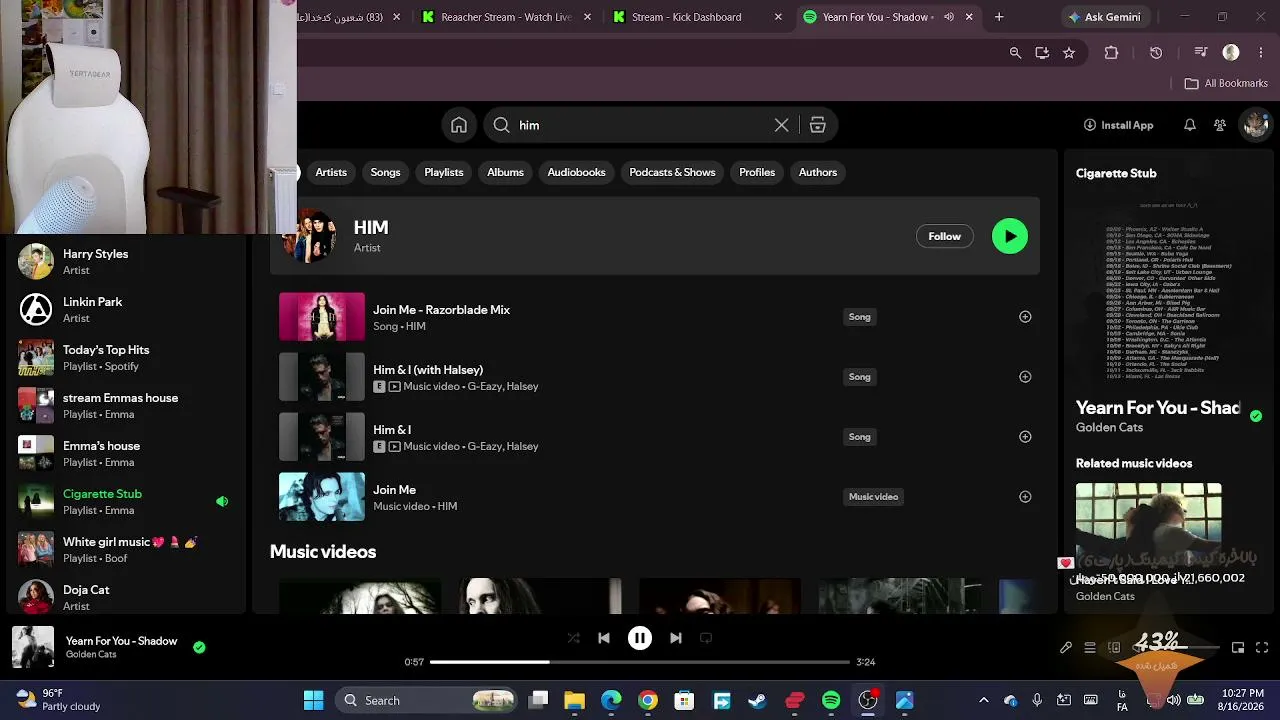Open Steam from the taskbar
This screenshot has width=1280, height=720.
[757, 700]
